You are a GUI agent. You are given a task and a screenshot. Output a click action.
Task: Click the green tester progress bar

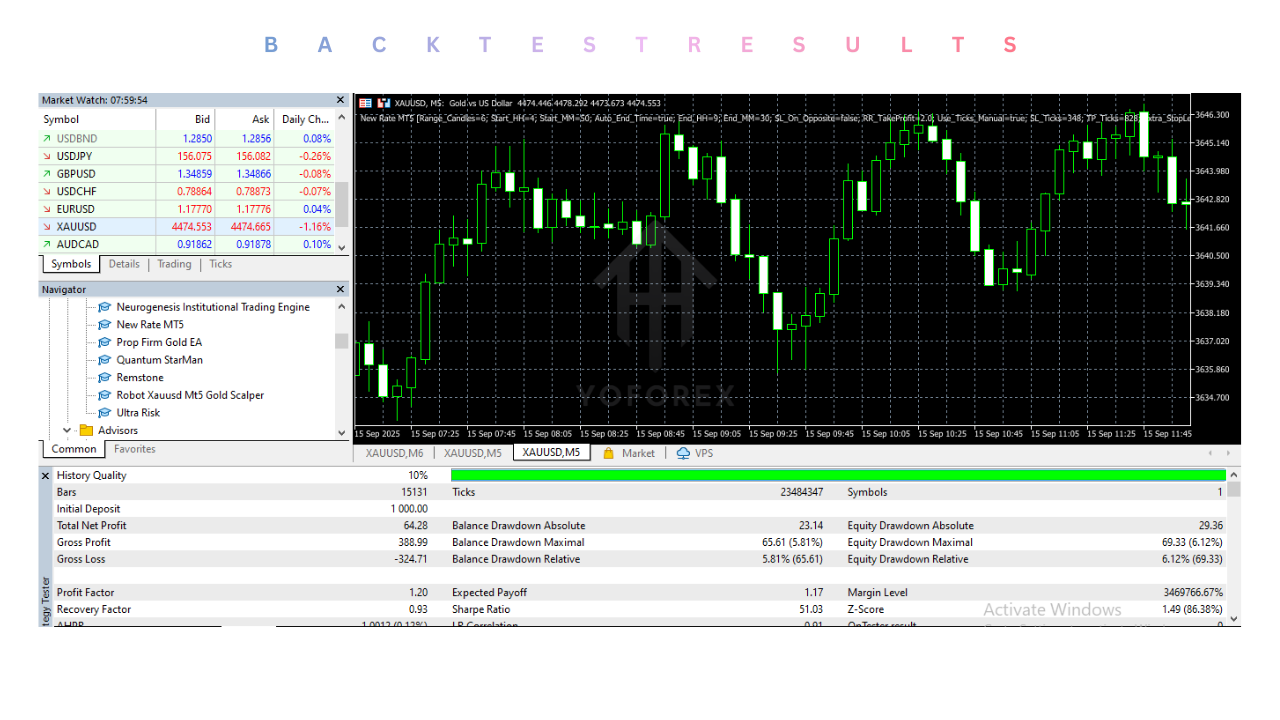840,475
